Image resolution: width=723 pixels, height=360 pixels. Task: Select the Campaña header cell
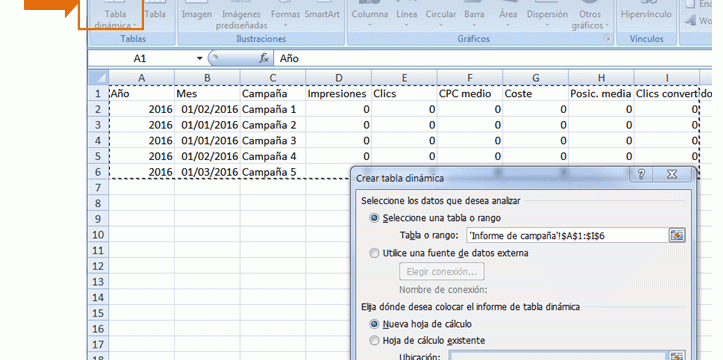coord(273,94)
